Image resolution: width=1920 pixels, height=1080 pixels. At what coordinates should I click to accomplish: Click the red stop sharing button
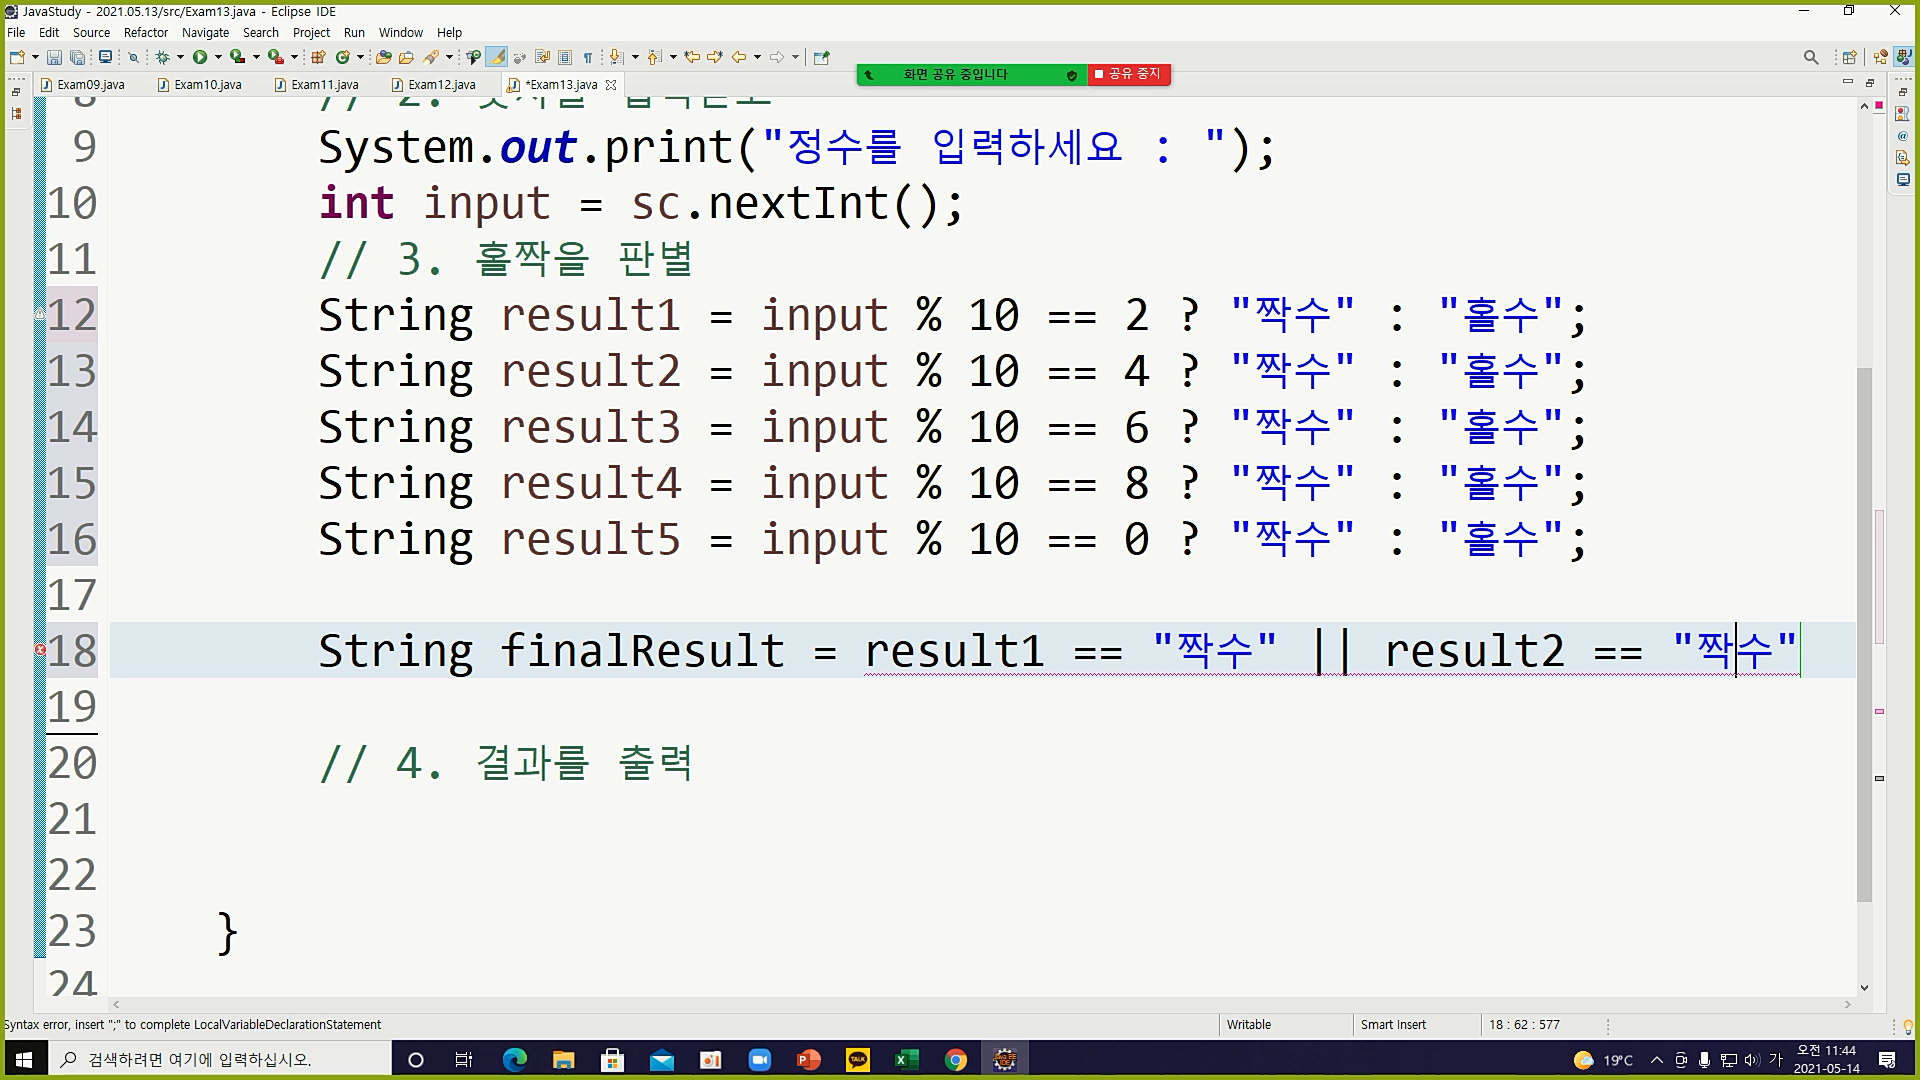point(1128,74)
